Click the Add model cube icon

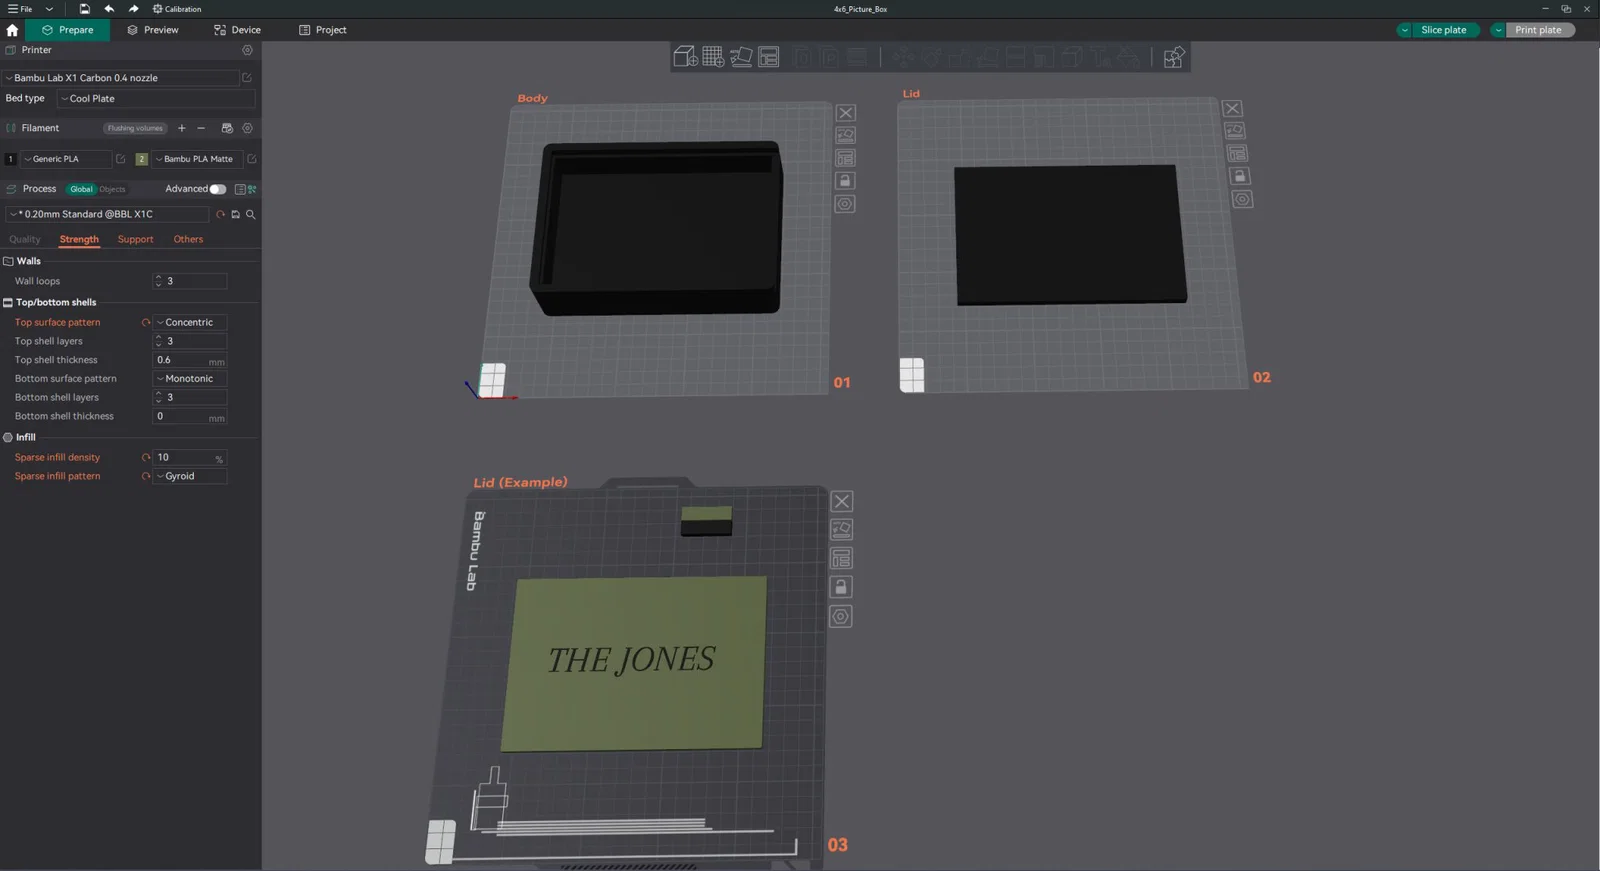tap(685, 57)
